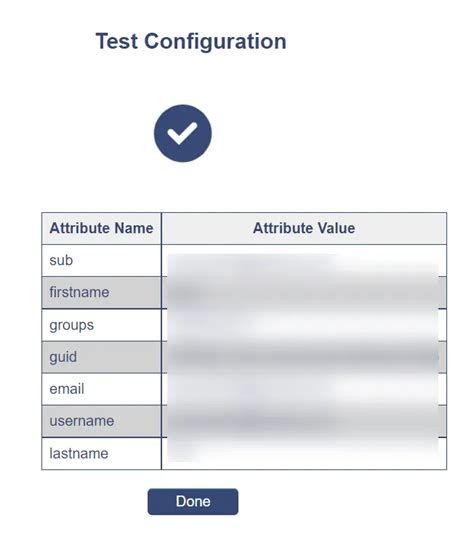Select the username attribute name cell

pos(101,421)
